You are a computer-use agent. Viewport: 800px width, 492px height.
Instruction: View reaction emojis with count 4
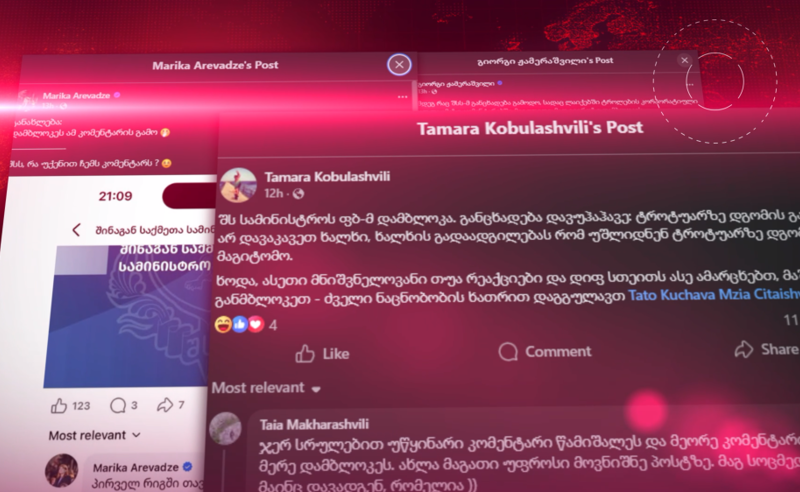click(245, 325)
